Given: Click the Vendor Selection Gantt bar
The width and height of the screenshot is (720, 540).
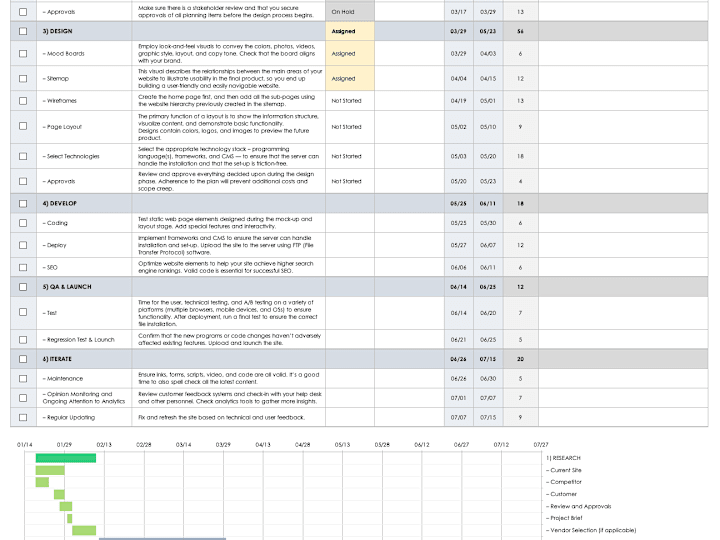Looking at the screenshot, I should 84,530.
